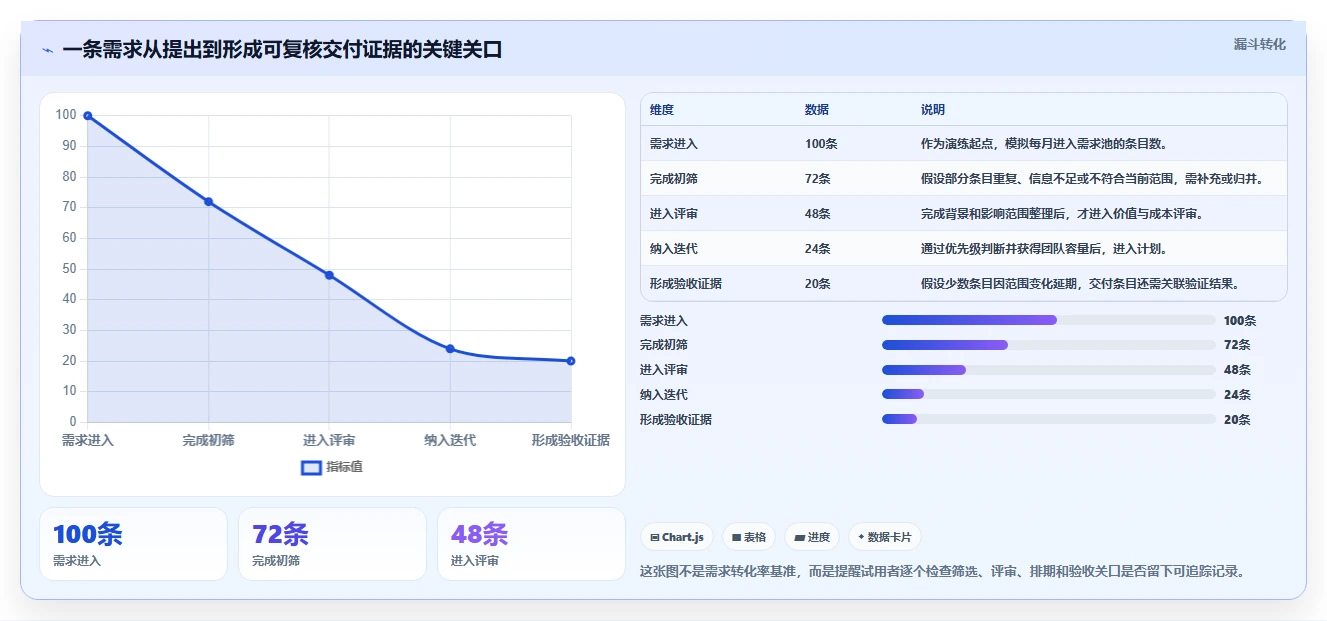Click the 完成初筛 x-axis label

209,440
